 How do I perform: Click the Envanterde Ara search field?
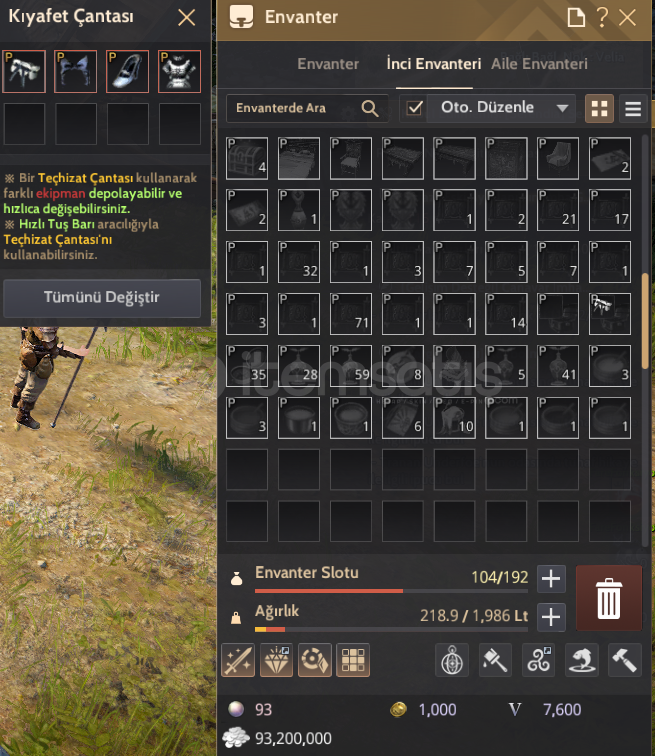[x=307, y=108]
